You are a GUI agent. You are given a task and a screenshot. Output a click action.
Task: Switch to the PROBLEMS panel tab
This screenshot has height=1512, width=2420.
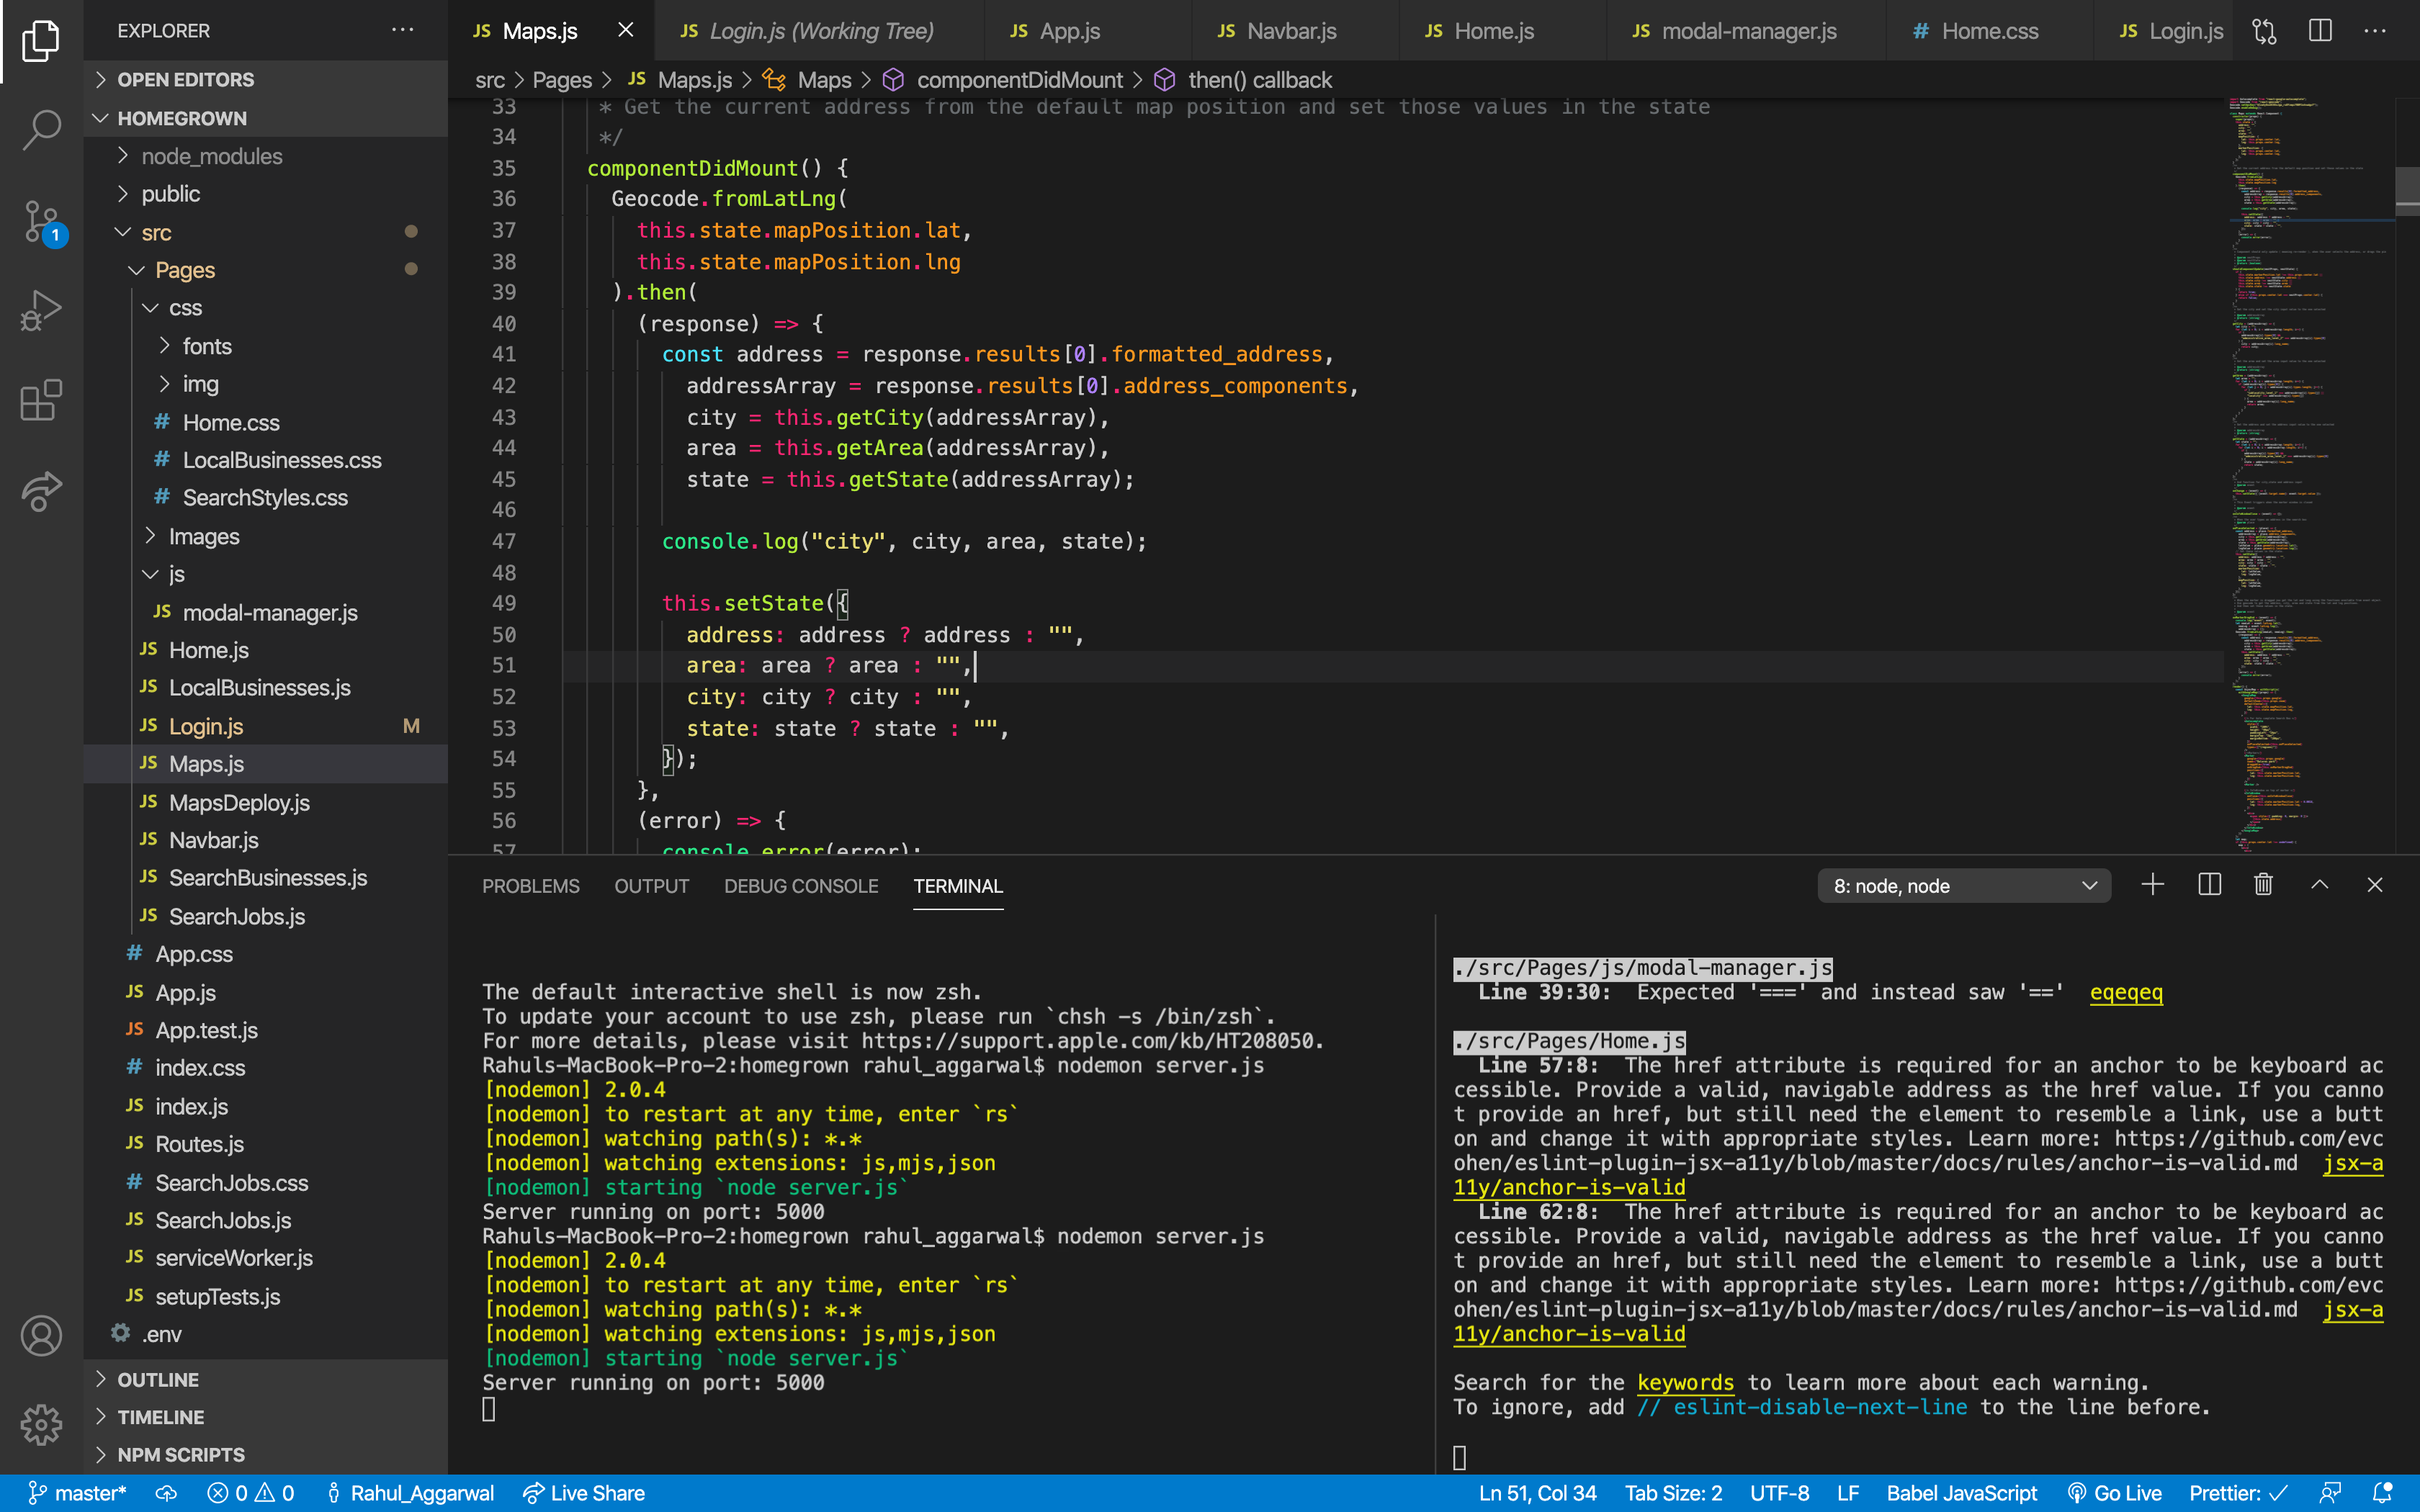coord(530,886)
